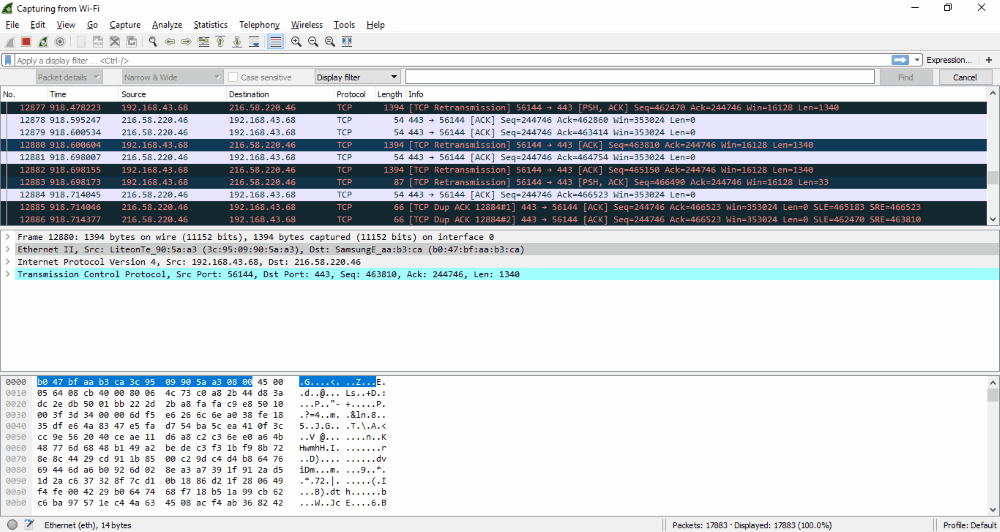Open the Display filter search type dropdown
1000x532 pixels.
point(357,77)
